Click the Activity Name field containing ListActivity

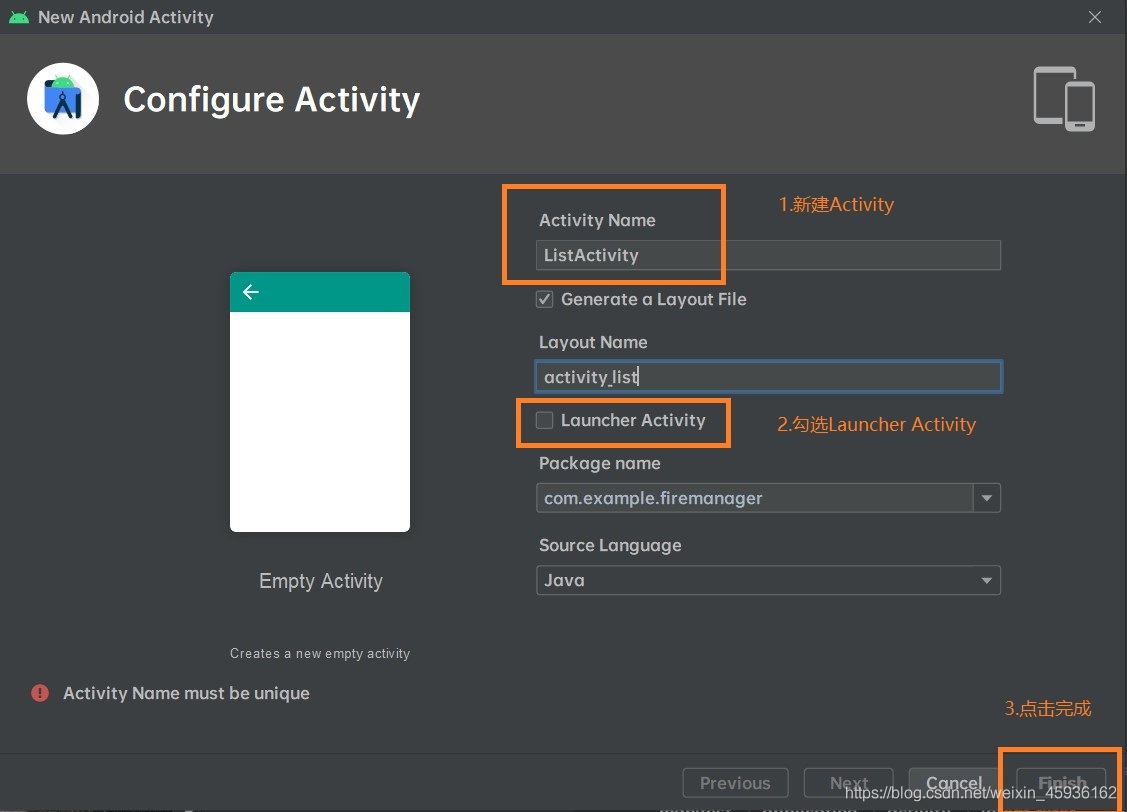click(x=768, y=255)
